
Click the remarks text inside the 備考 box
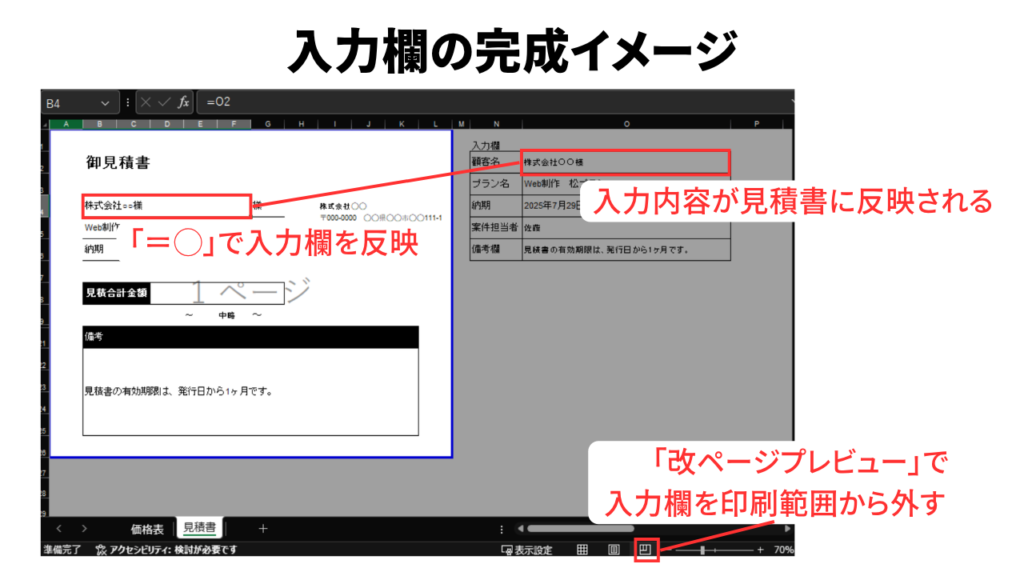pos(178,391)
